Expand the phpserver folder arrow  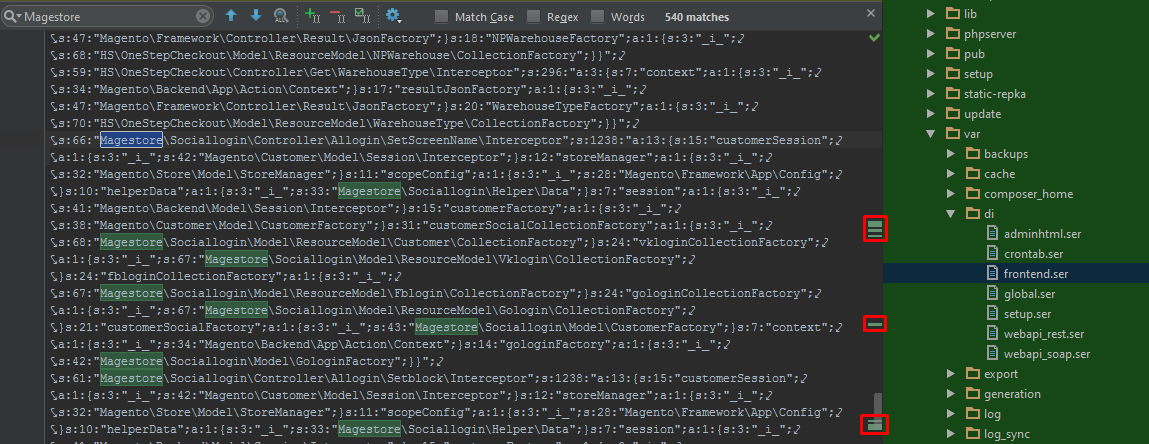(x=931, y=34)
